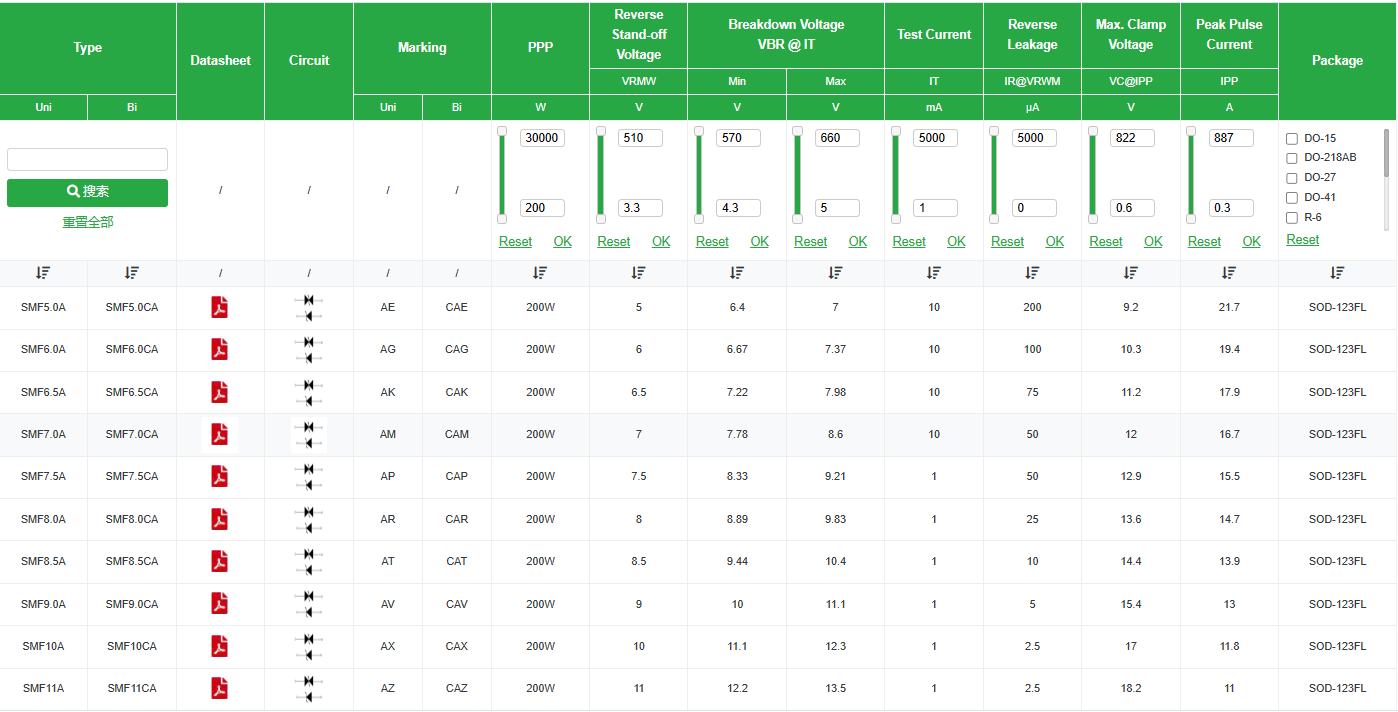Click the type search text field
Image resolution: width=1398 pixels, height=712 pixels.
click(x=87, y=159)
